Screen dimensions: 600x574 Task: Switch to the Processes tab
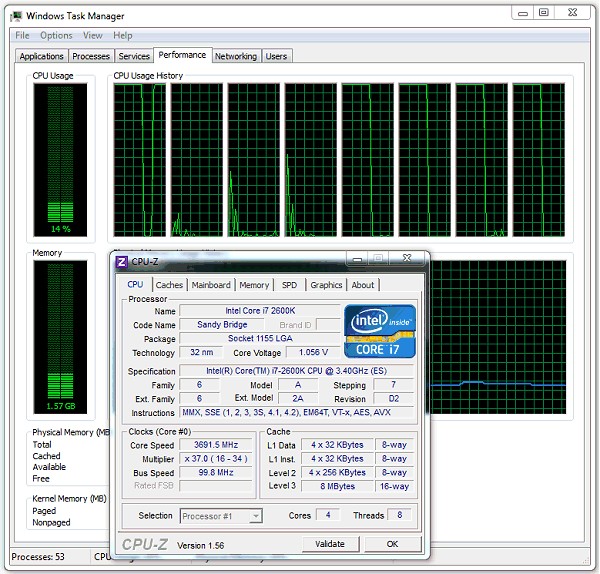pyautogui.click(x=91, y=56)
